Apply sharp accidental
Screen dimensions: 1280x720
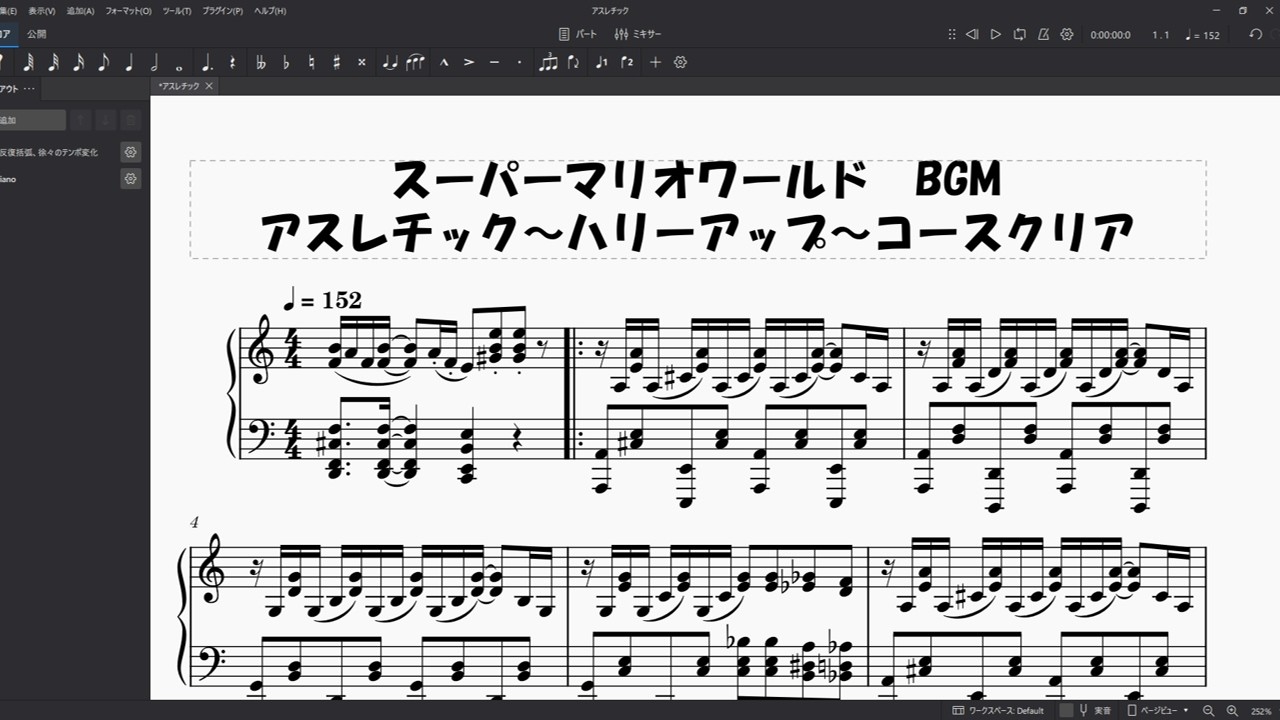coord(336,62)
